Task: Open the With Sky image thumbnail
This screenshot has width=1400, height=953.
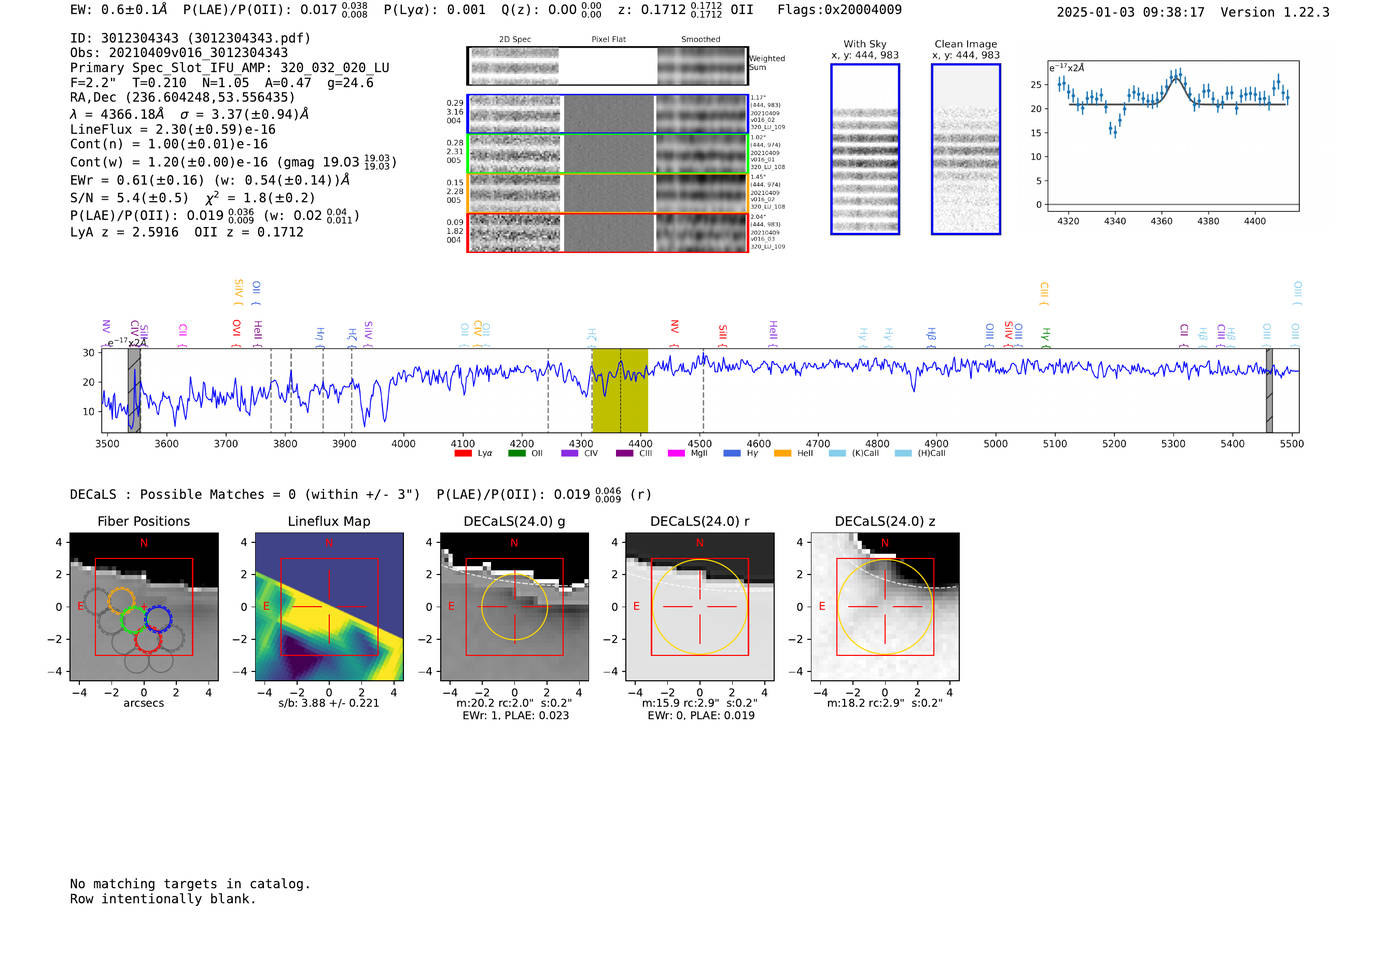Action: [x=865, y=149]
